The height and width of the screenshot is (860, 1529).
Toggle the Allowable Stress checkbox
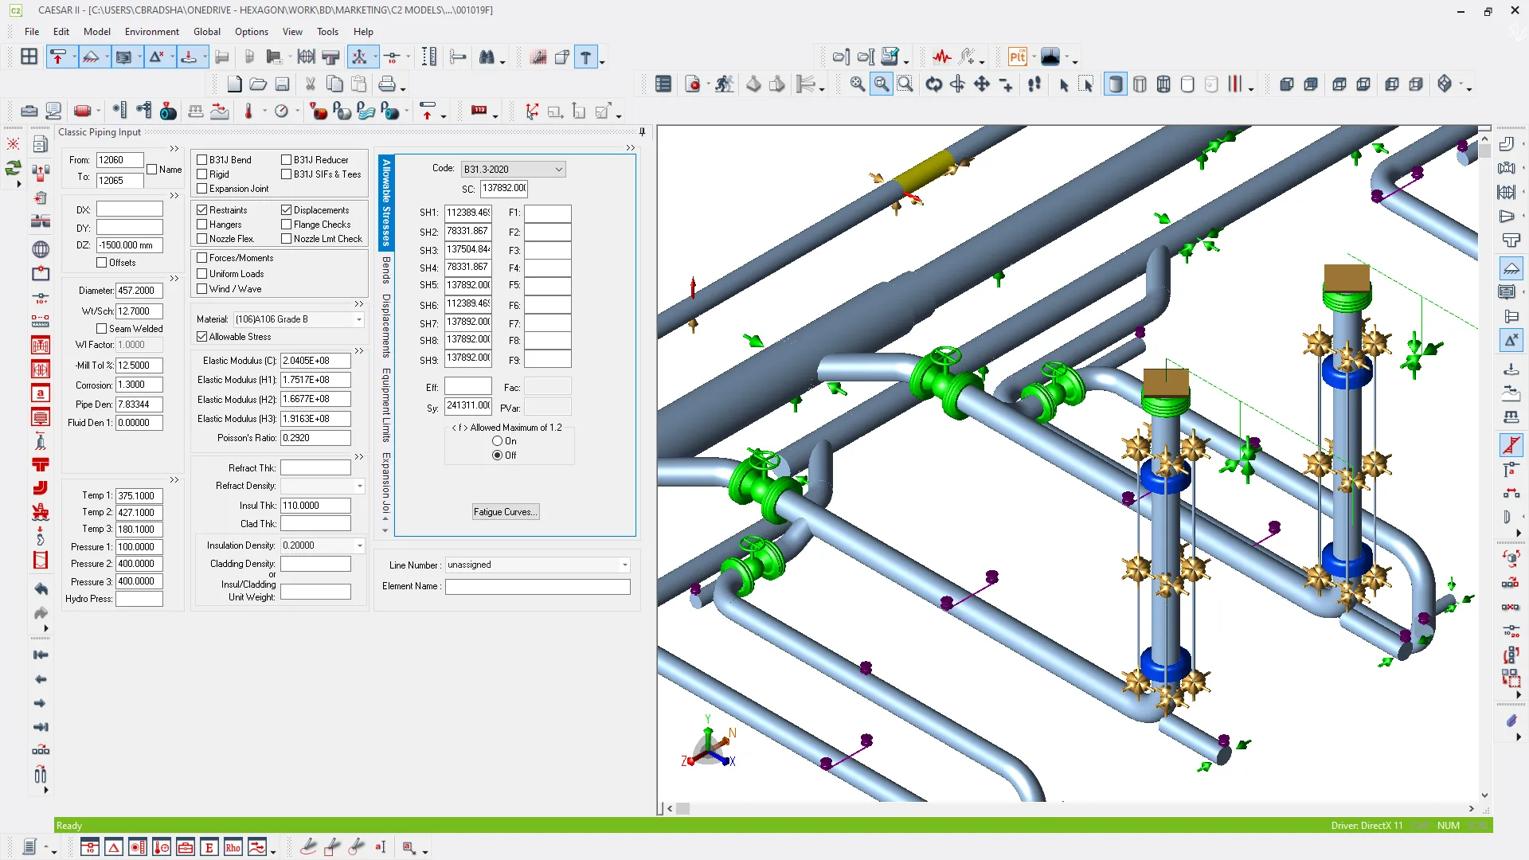tap(202, 337)
